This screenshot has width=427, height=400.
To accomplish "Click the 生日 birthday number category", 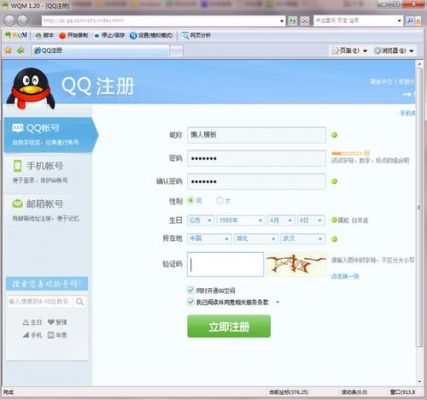I will tap(32, 322).
